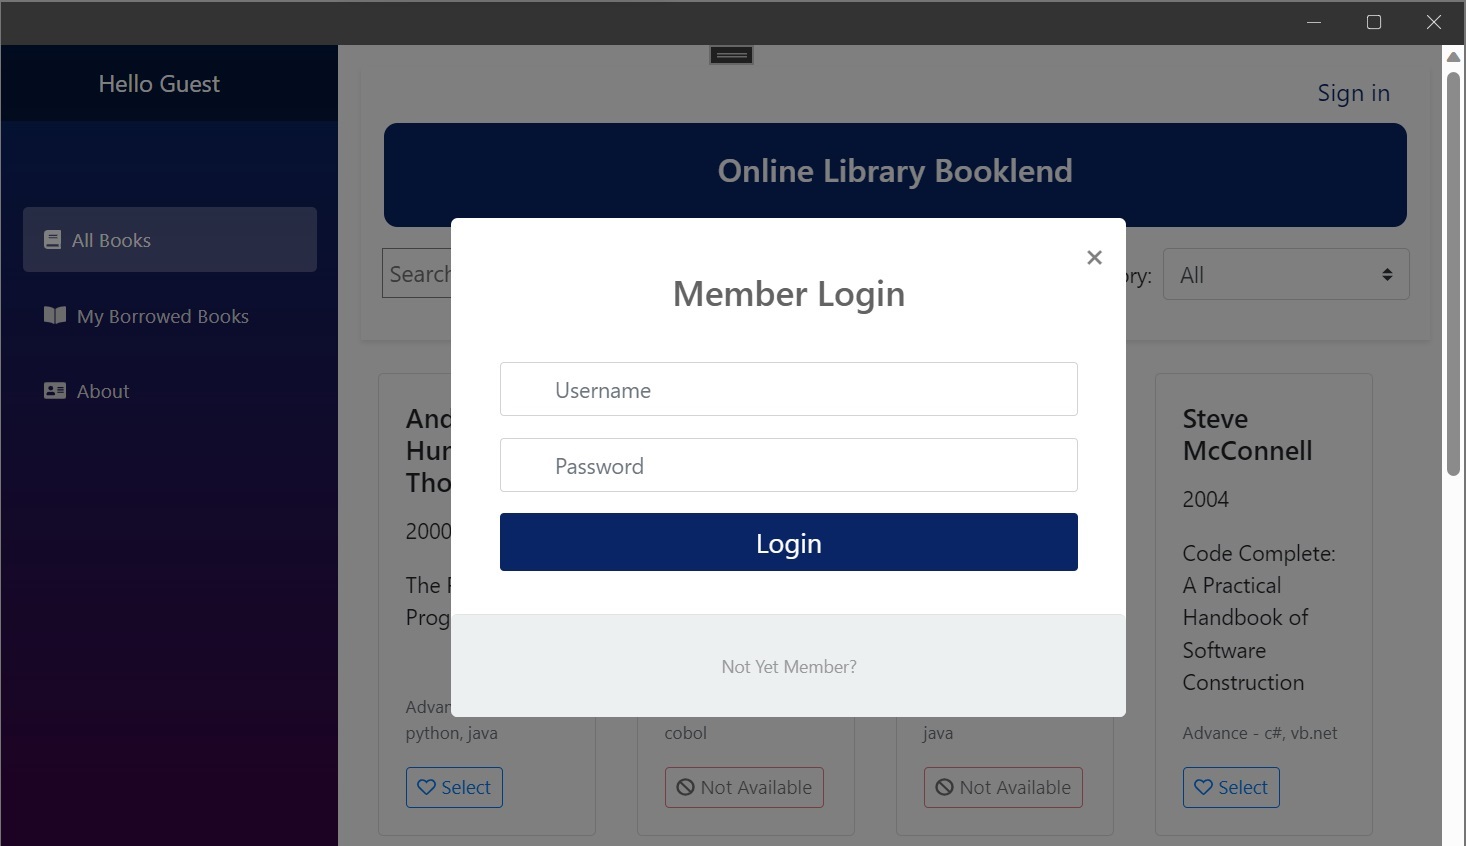Click the heart icon on Steve McConnell's Select button
The height and width of the screenshot is (846, 1466).
coord(1203,787)
